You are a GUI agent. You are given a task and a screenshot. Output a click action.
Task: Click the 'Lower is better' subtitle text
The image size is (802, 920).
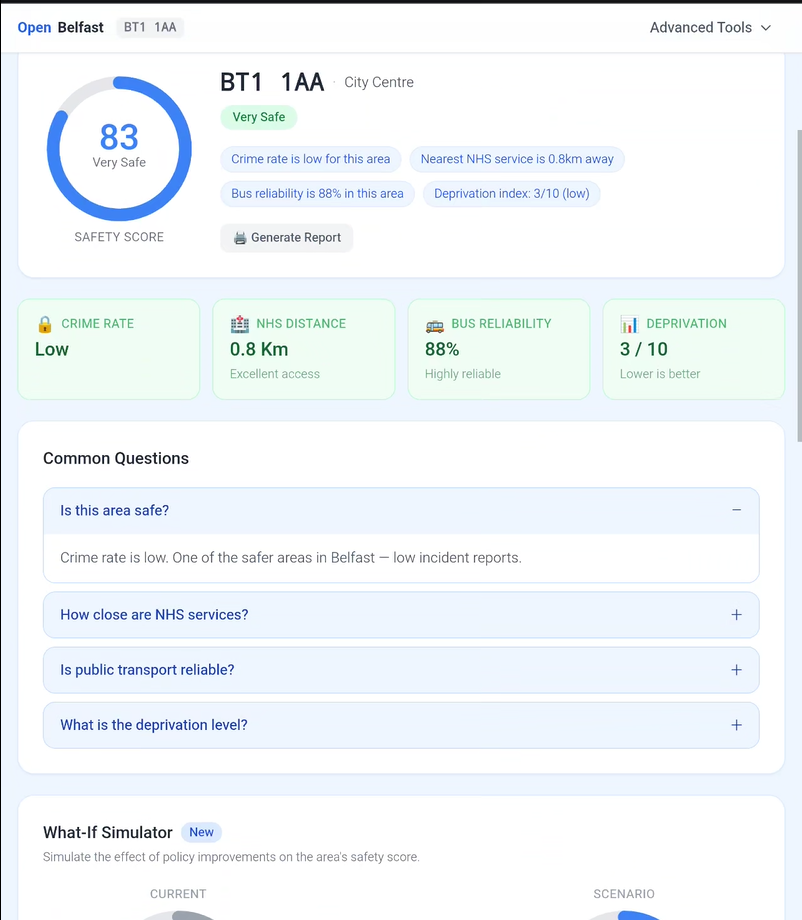pyautogui.click(x=660, y=374)
